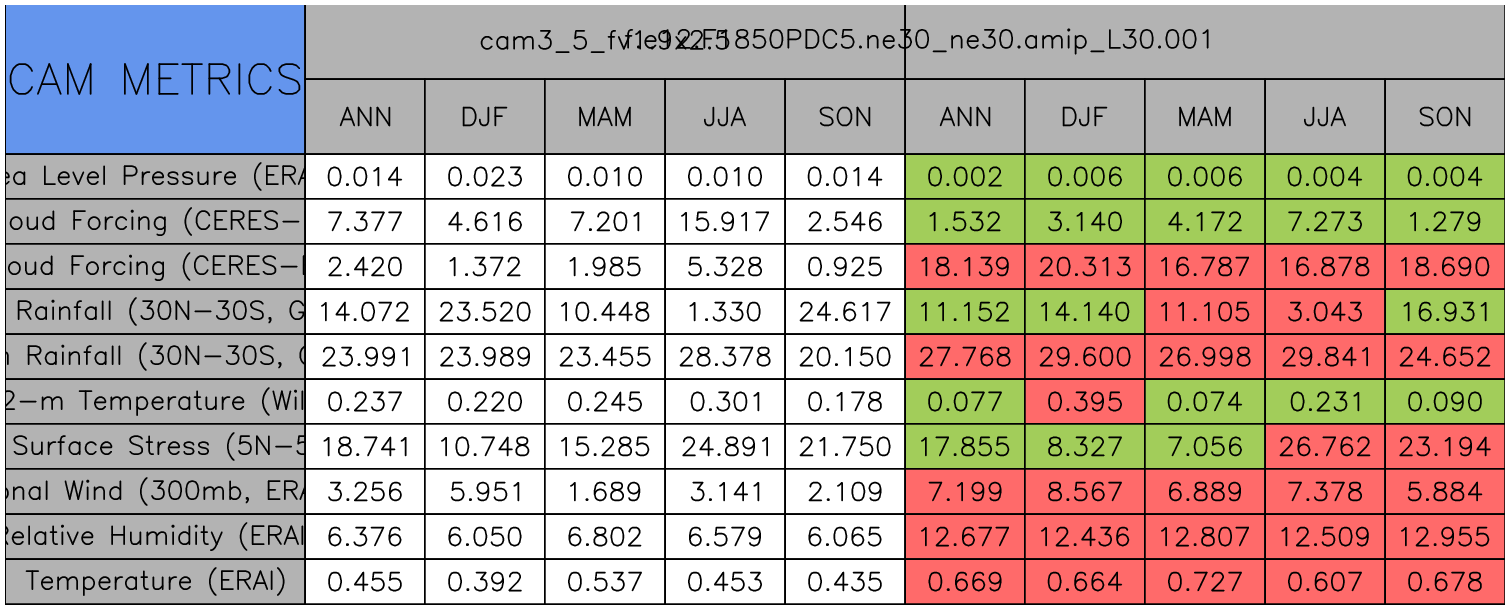Select the cell with value 12.955

point(1445,537)
